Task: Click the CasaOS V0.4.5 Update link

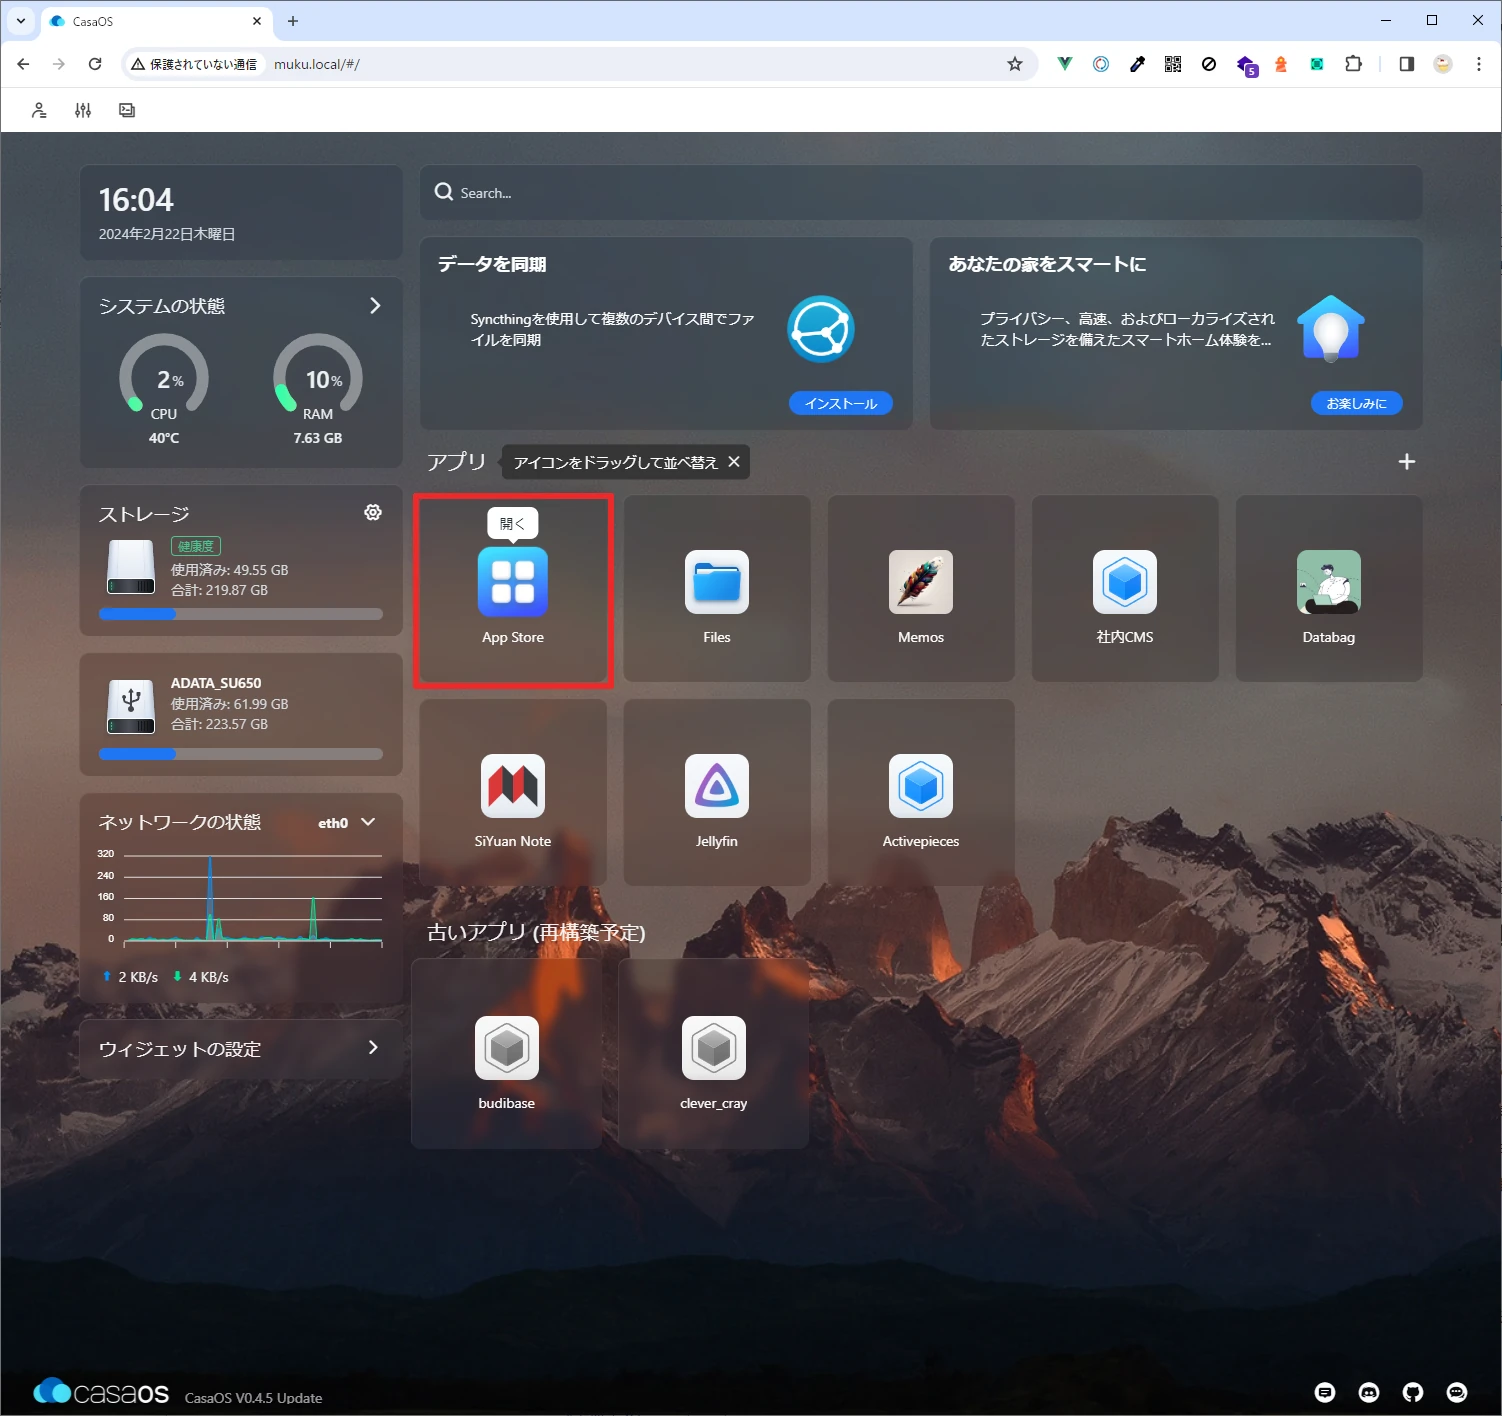Action: tap(253, 1397)
